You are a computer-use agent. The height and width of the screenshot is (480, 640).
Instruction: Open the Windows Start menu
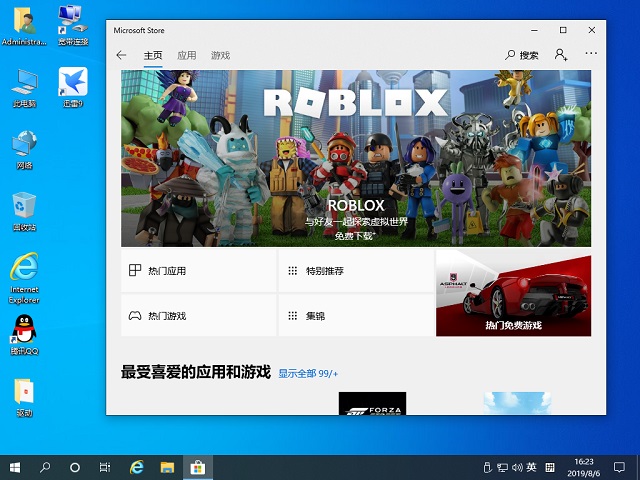tap(15, 467)
